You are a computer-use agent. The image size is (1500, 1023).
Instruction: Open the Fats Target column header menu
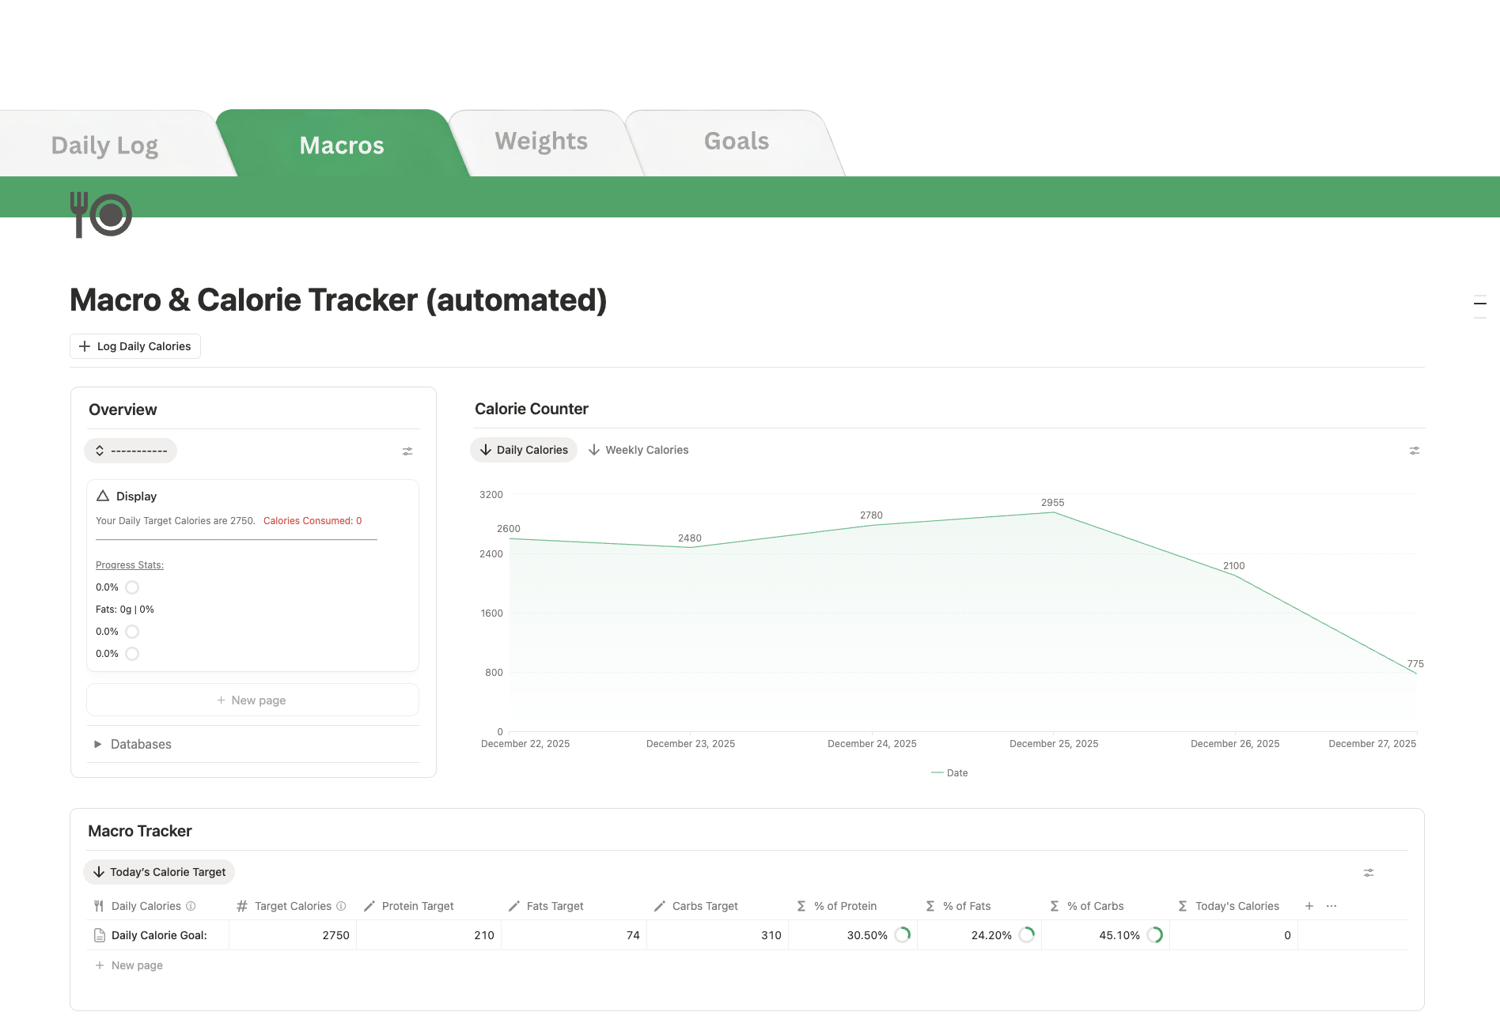[x=545, y=906]
